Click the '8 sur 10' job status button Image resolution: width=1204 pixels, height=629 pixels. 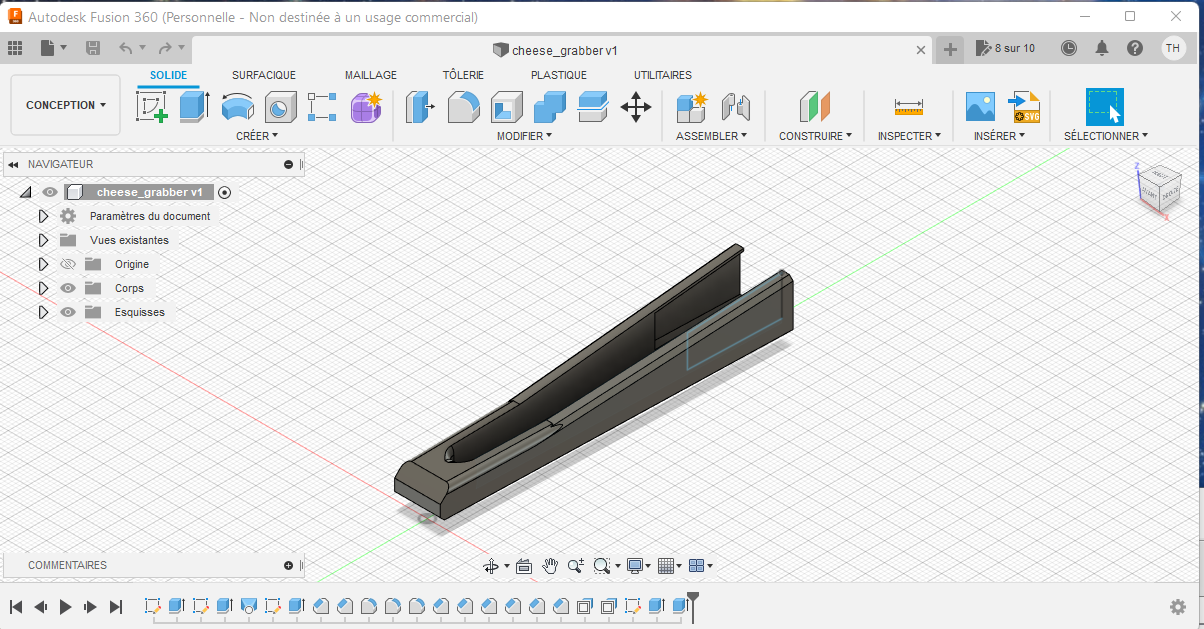click(1006, 48)
